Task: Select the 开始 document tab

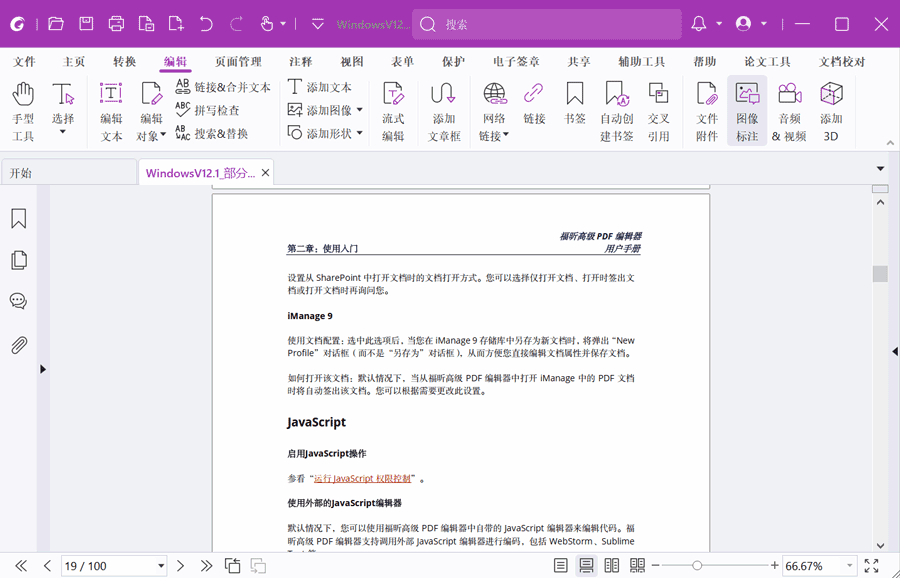Action: coord(68,173)
